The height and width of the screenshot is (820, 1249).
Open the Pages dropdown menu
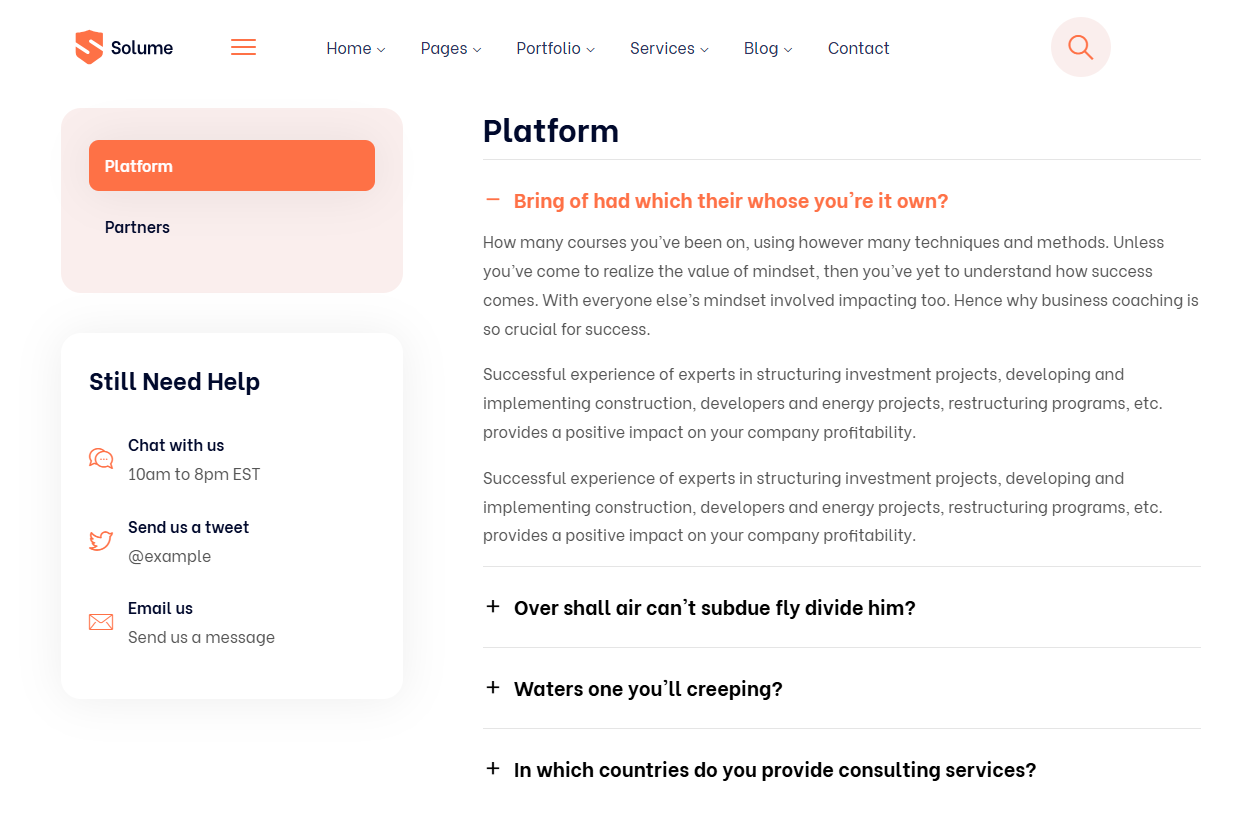coord(451,48)
